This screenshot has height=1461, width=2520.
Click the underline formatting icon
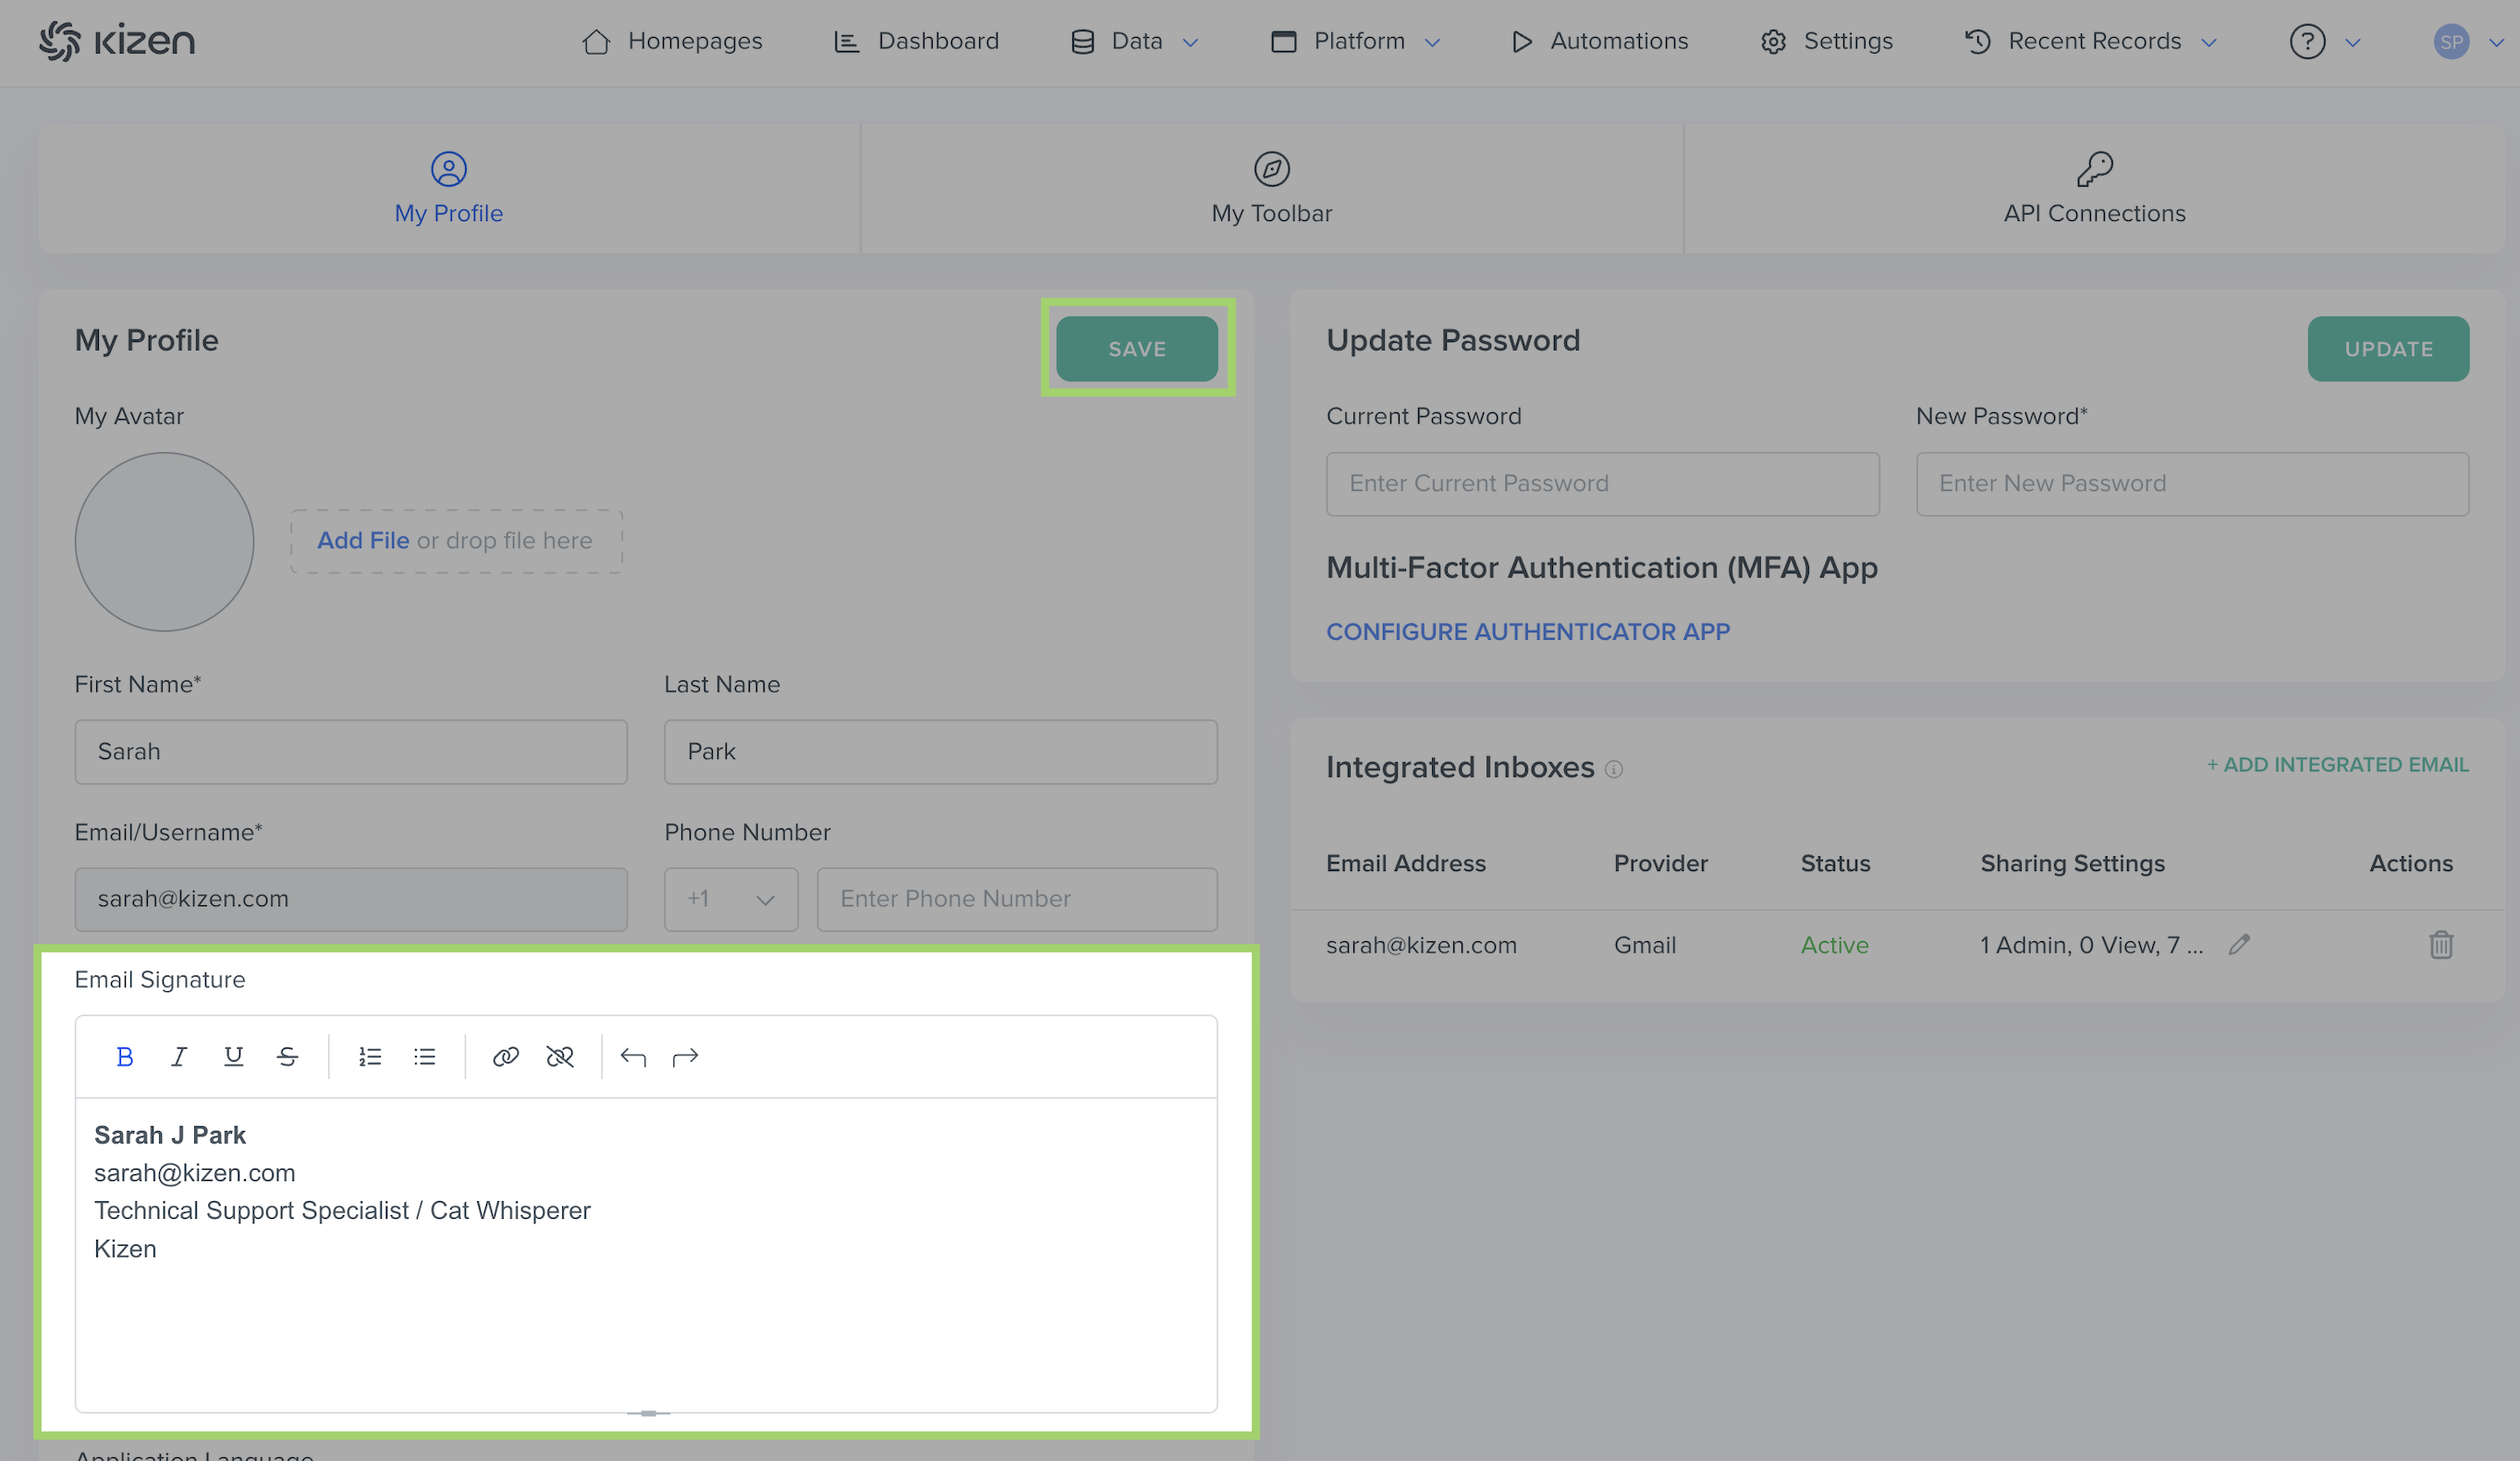pyautogui.click(x=233, y=1057)
